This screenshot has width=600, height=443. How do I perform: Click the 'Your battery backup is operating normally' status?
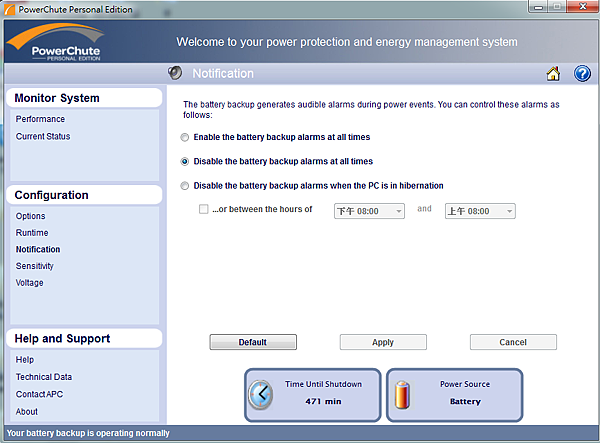point(88,433)
